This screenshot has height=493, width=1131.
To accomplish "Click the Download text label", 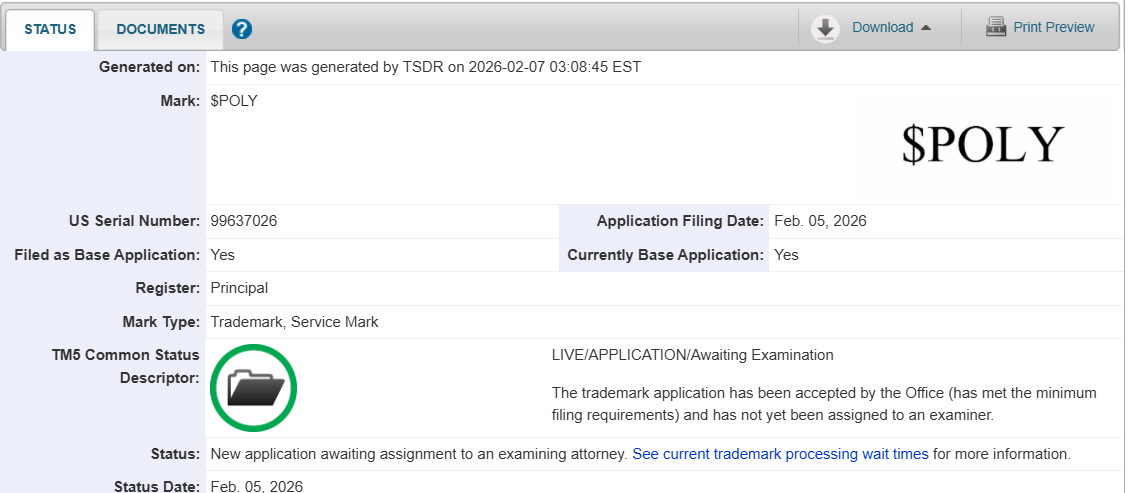I will point(882,28).
